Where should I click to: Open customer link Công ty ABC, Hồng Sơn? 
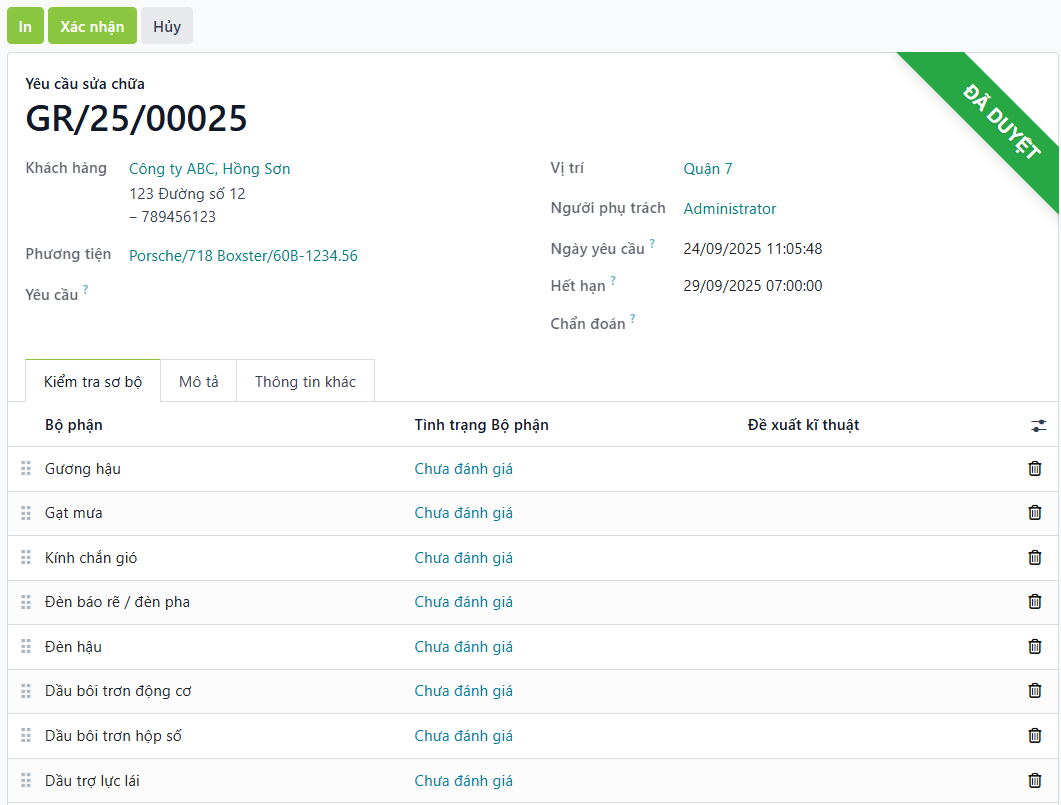(x=210, y=169)
